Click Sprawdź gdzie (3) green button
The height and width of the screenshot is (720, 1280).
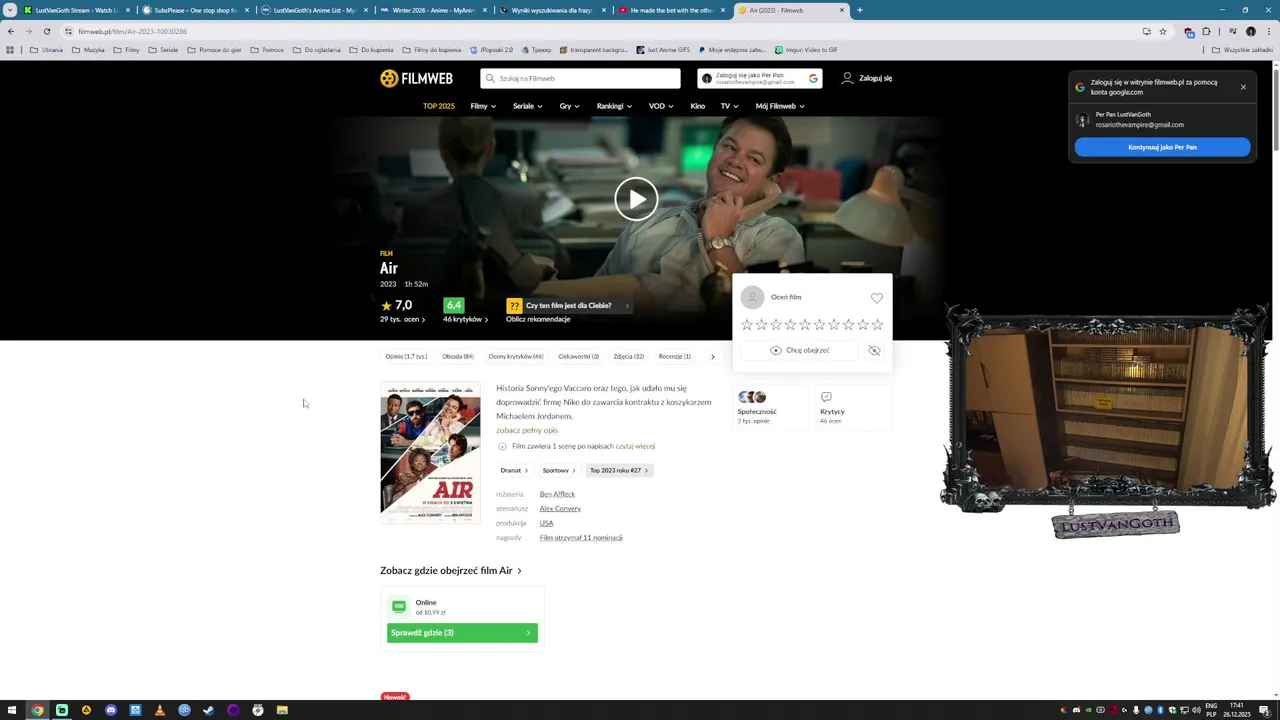pyautogui.click(x=462, y=632)
